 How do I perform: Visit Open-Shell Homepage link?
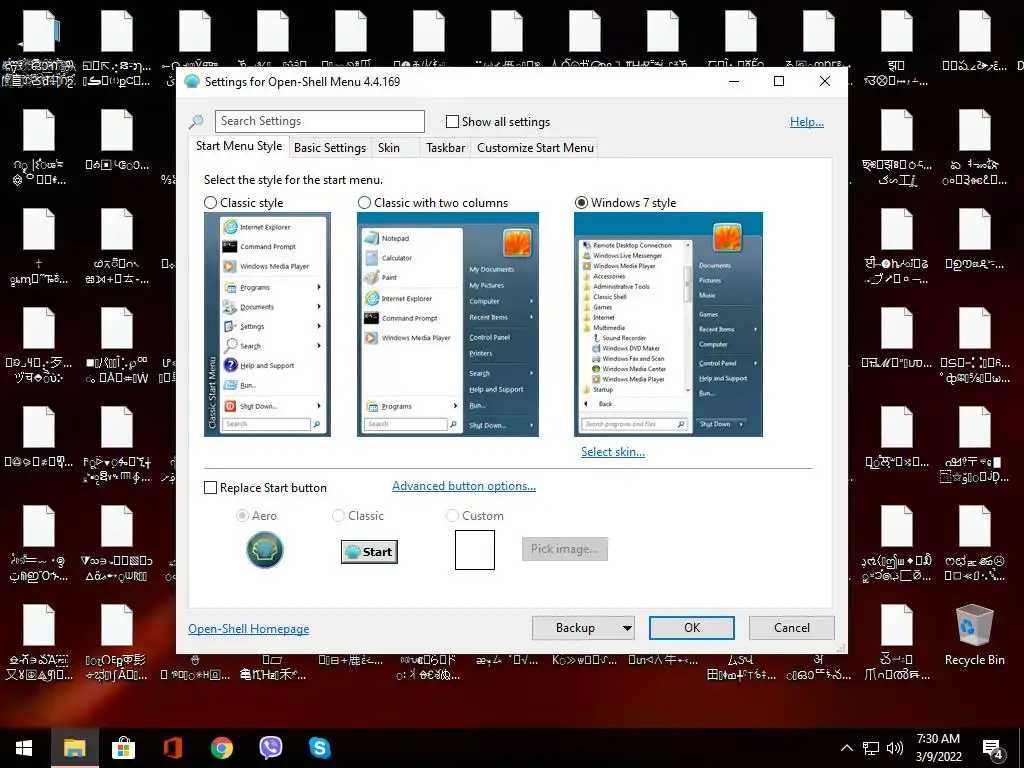[x=249, y=629]
